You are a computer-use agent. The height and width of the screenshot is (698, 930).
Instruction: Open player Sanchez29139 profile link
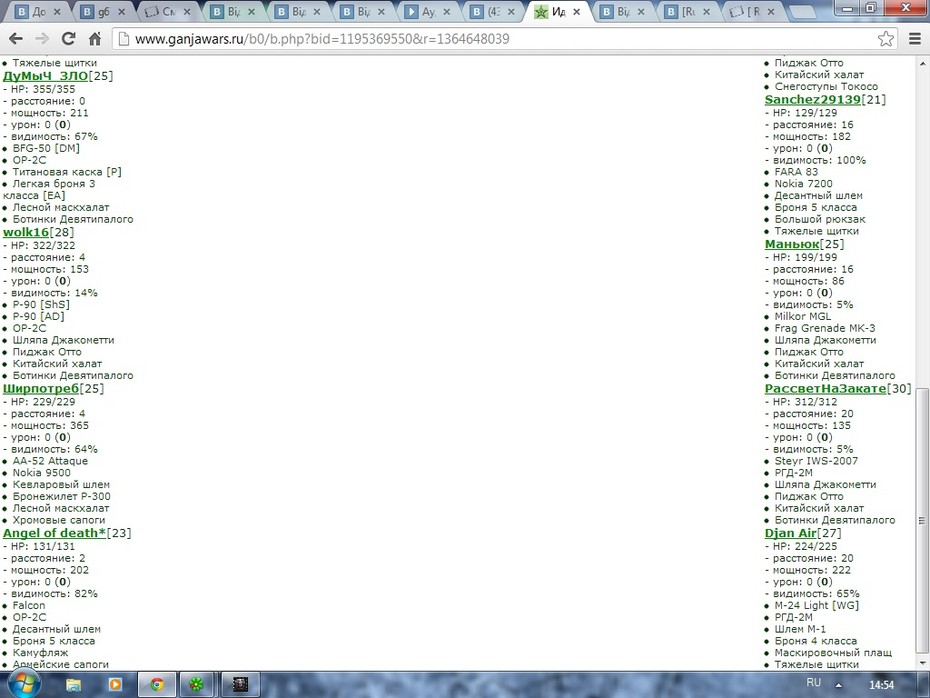tap(813, 100)
